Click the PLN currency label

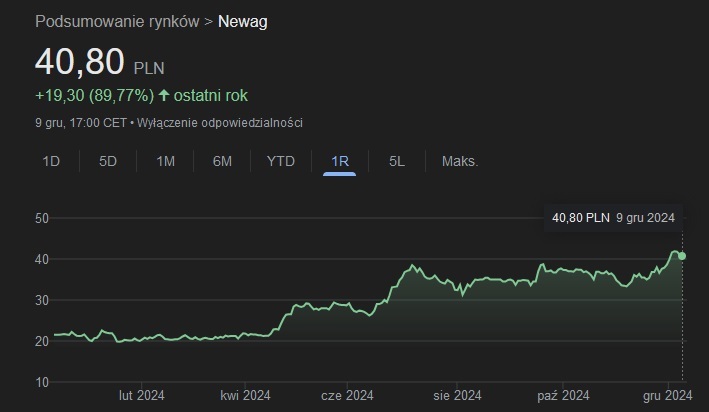(x=149, y=68)
